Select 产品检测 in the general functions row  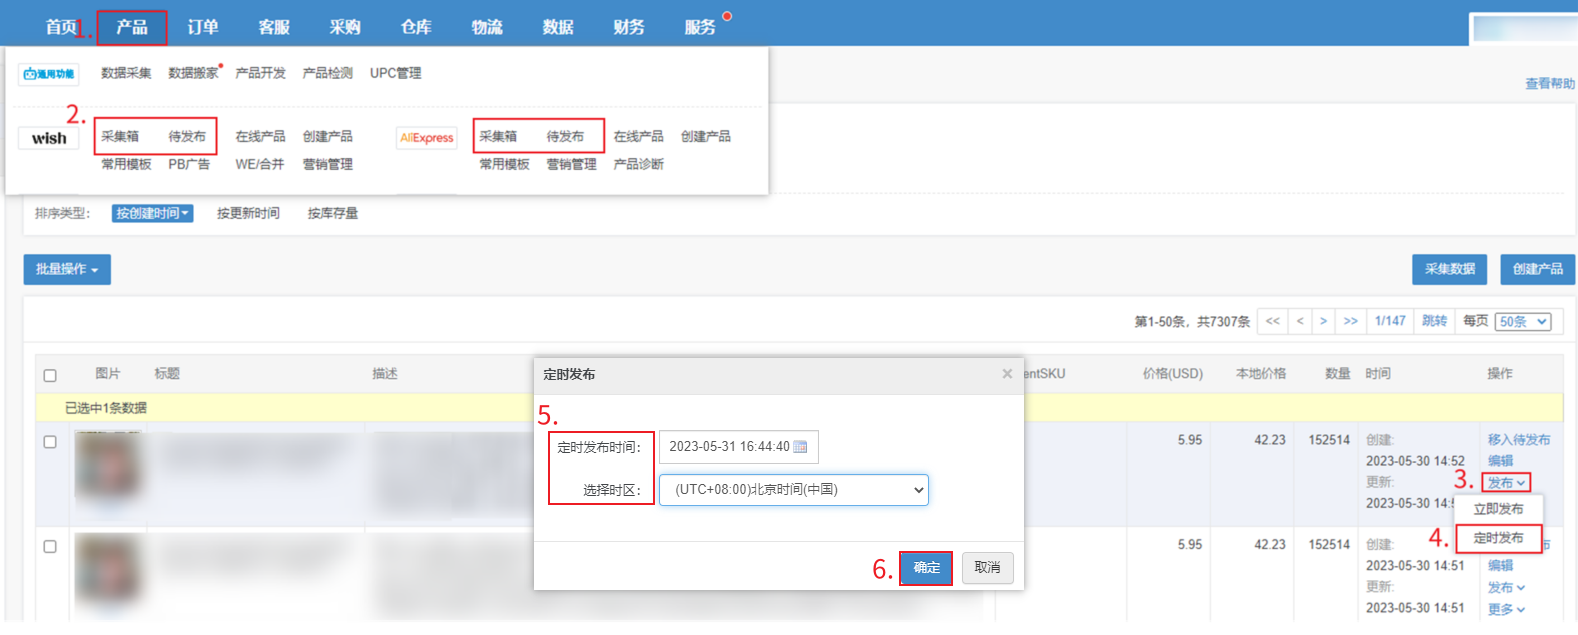328,73
